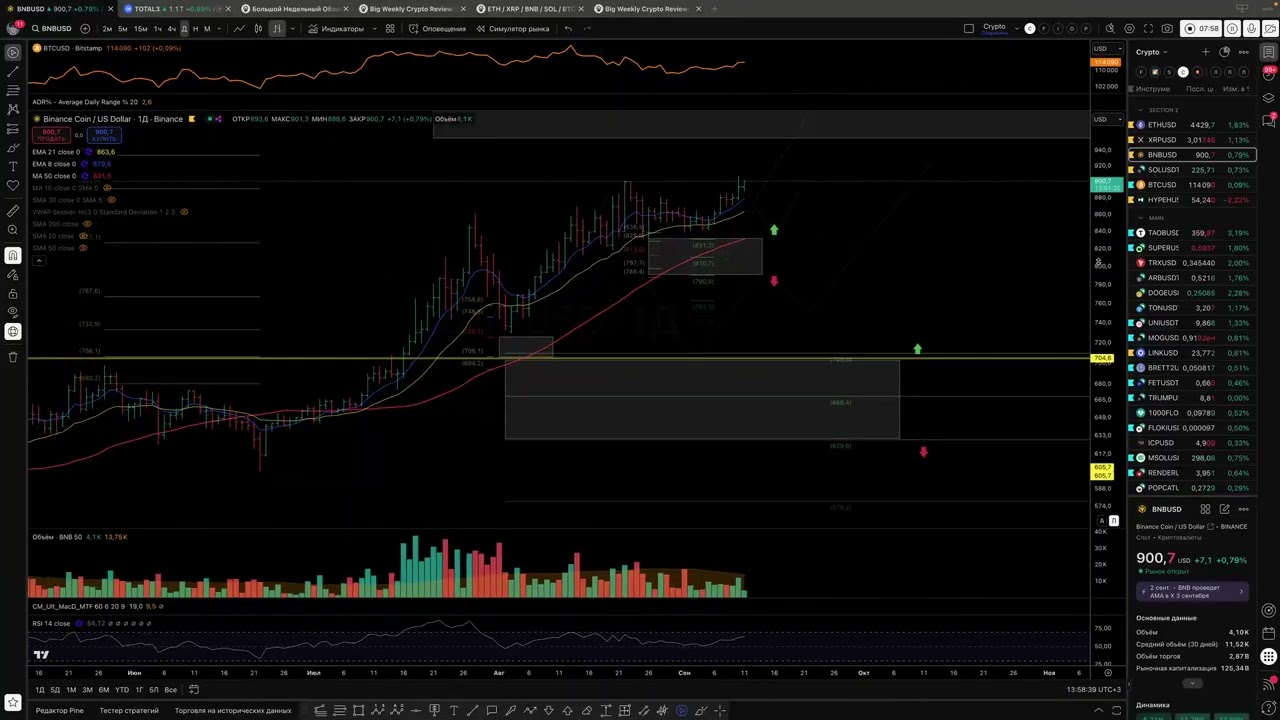
Task: Click the add symbol compare plus button
Action: tap(85, 29)
